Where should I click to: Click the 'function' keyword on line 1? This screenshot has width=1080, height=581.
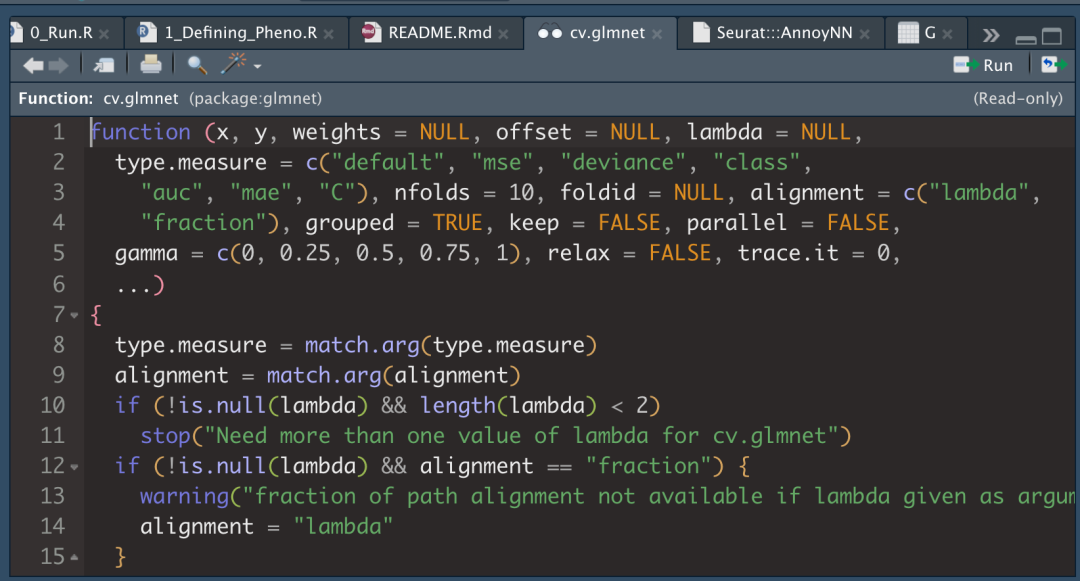click(x=141, y=131)
